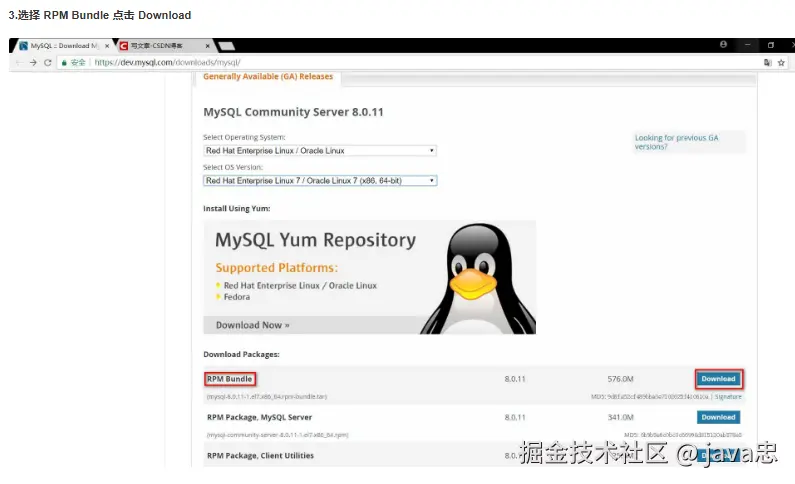Minimize the browser window
Screen dimensions: 795x484
[x=747, y=45]
